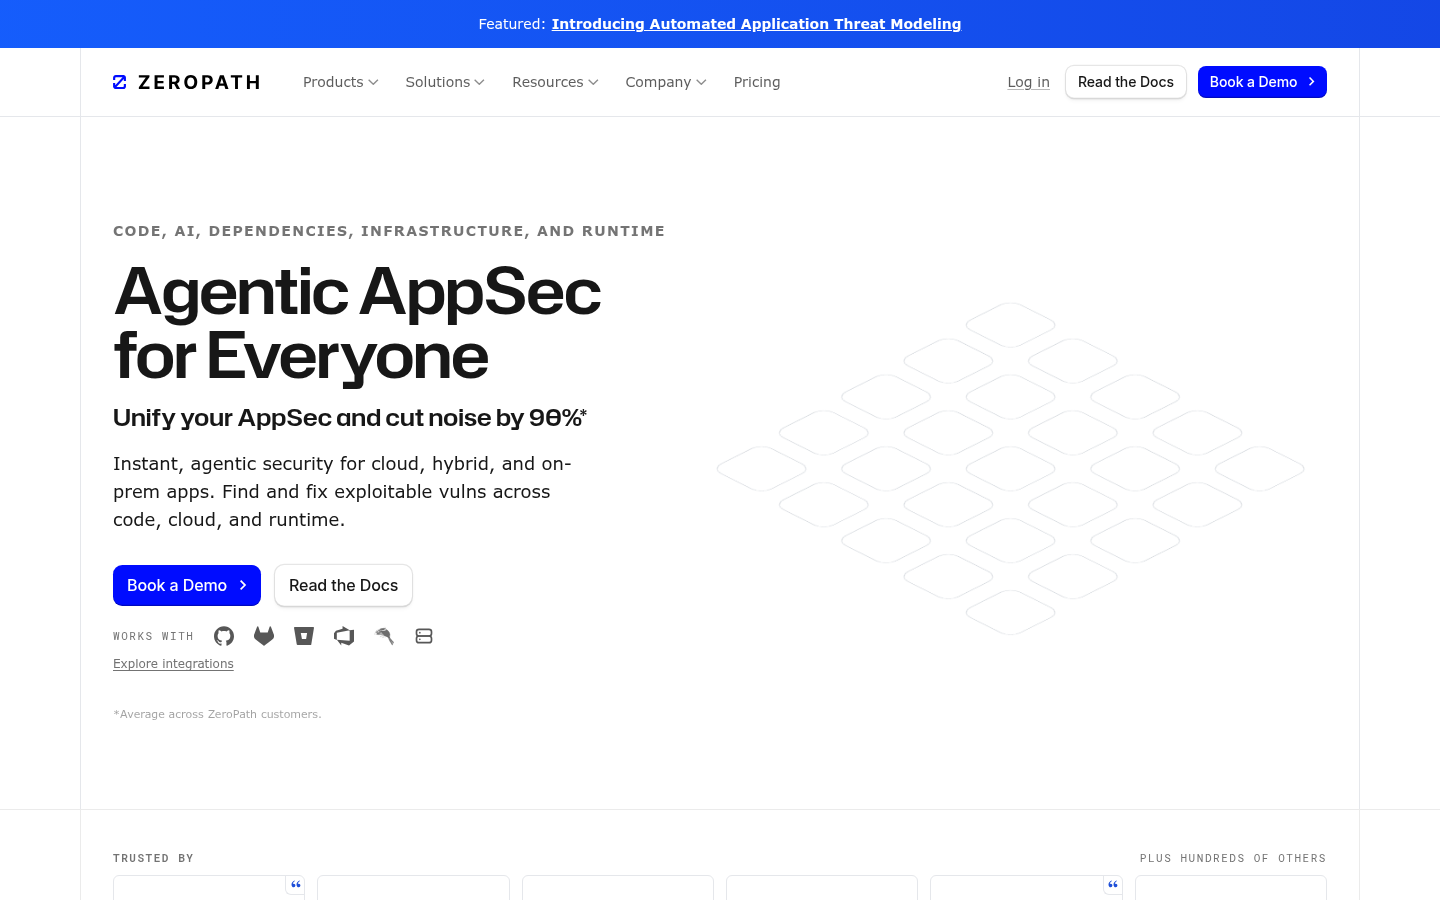Open the featured Automated Application Threat Modeling link

[x=756, y=24]
